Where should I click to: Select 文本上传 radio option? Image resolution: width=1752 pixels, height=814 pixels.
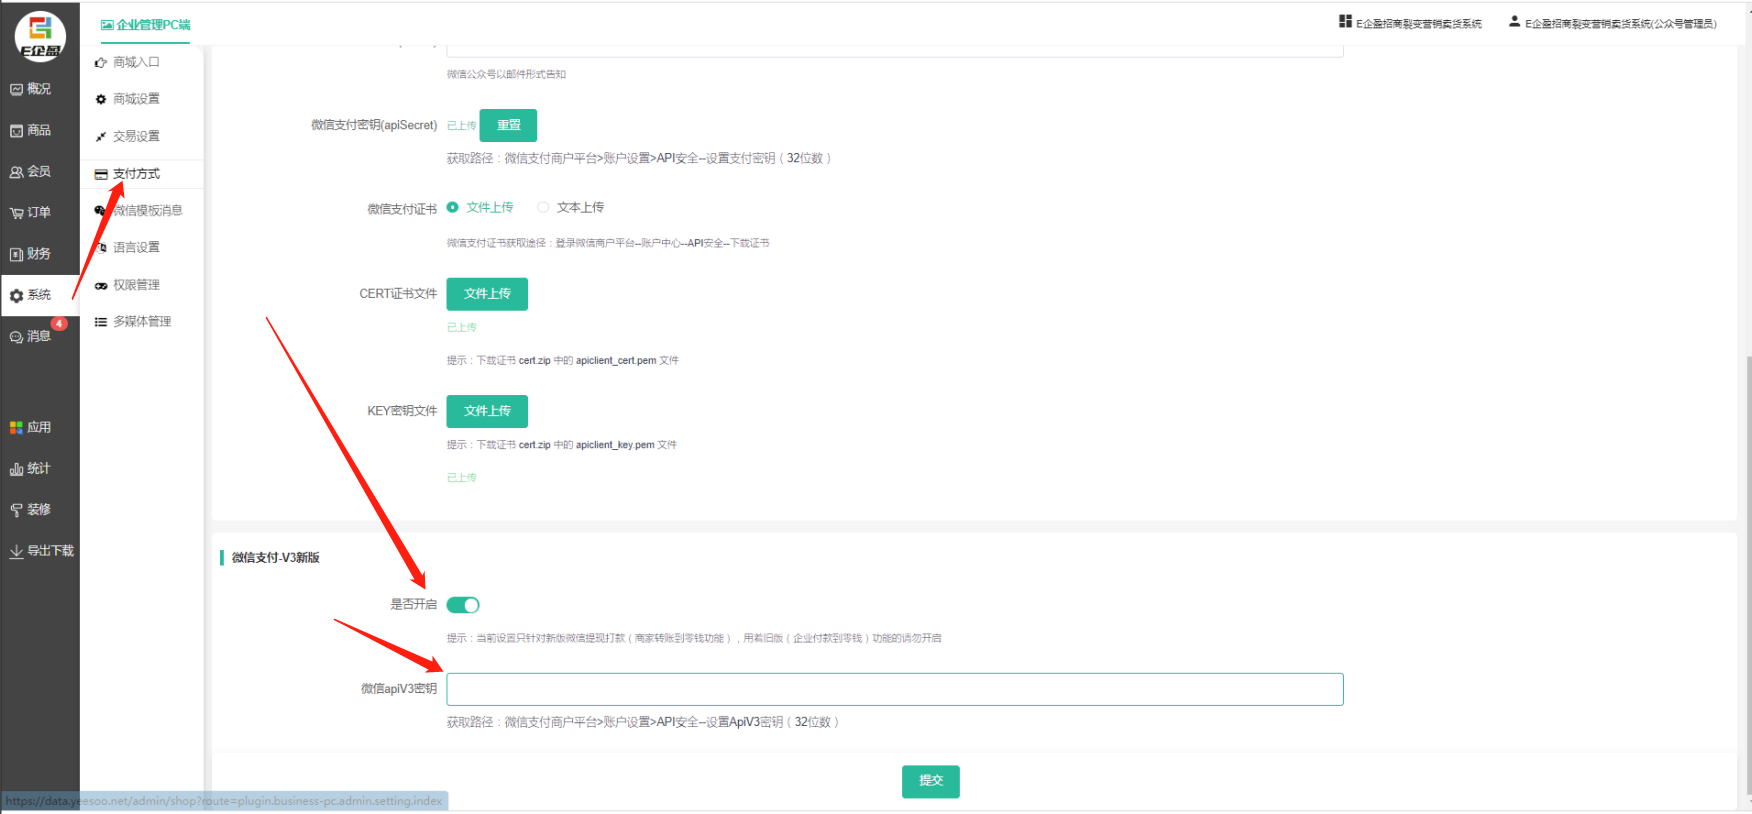click(543, 207)
